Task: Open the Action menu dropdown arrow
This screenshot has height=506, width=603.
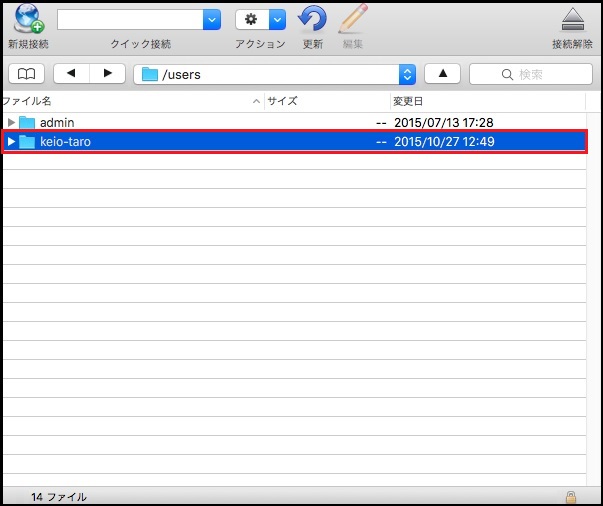Action: coord(277,20)
